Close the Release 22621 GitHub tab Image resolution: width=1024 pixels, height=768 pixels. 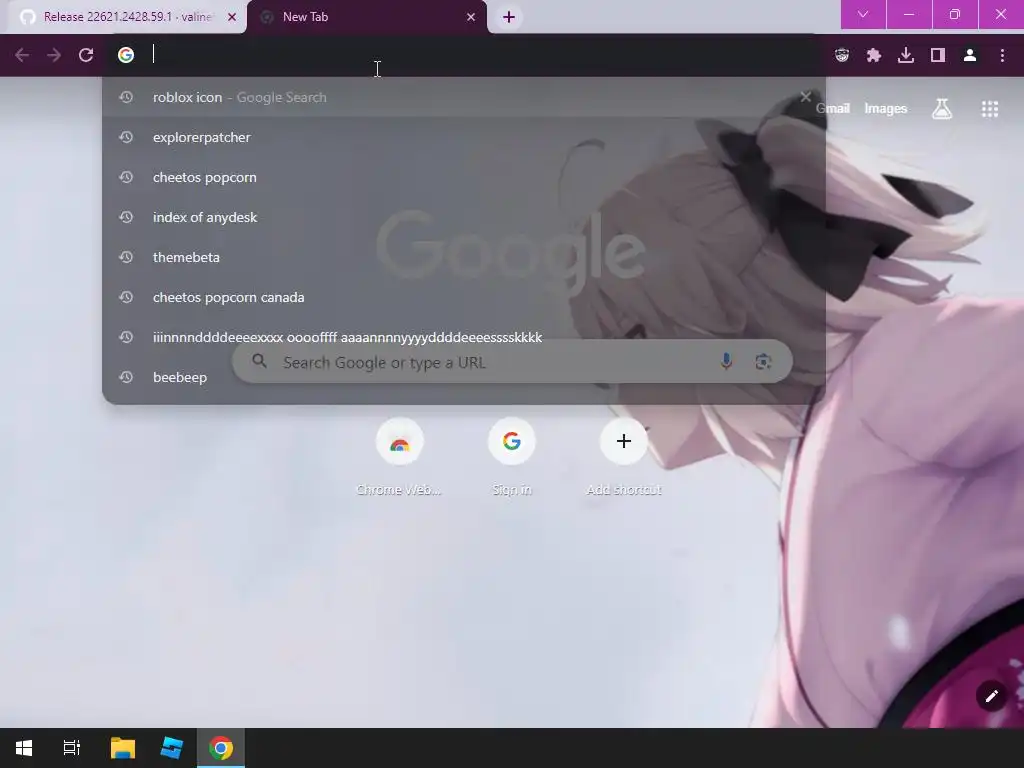232,17
